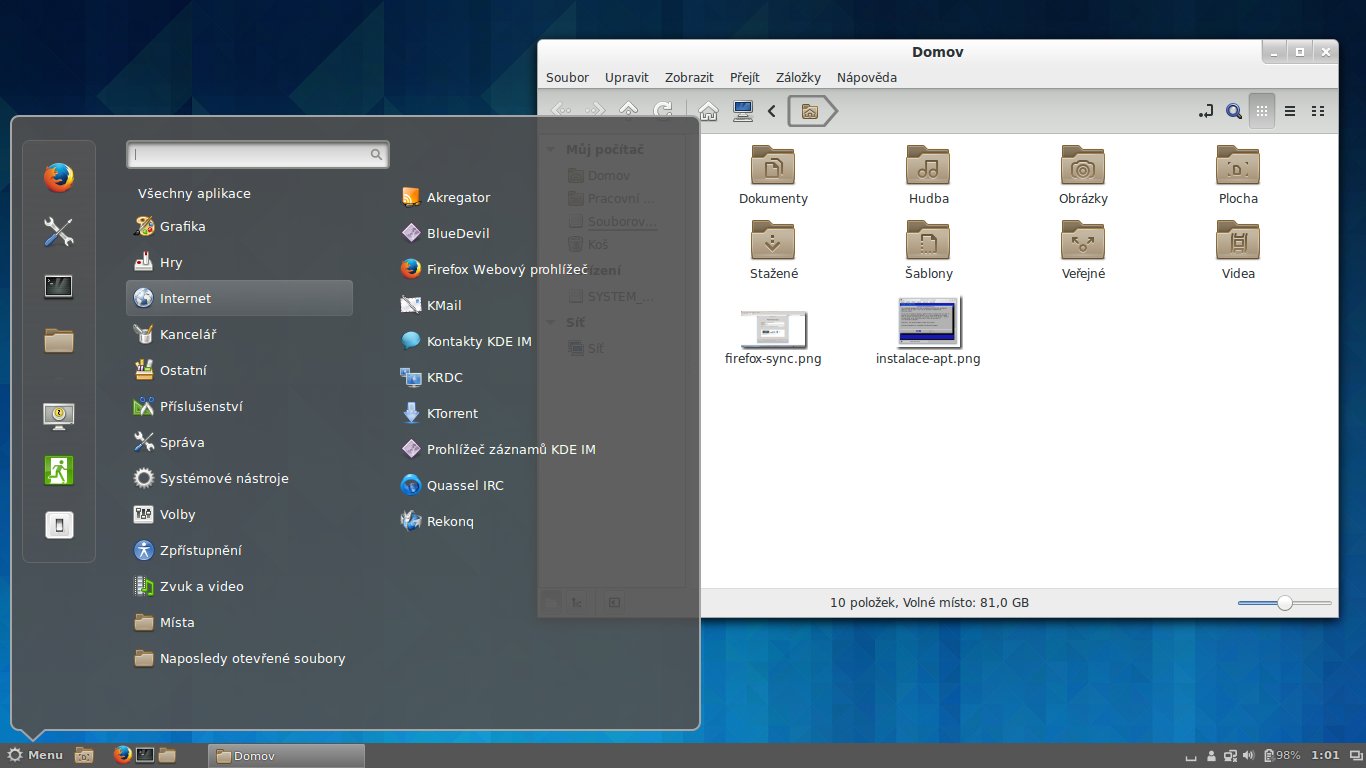Switch to icon view
This screenshot has width=1366, height=768.
[1262, 111]
